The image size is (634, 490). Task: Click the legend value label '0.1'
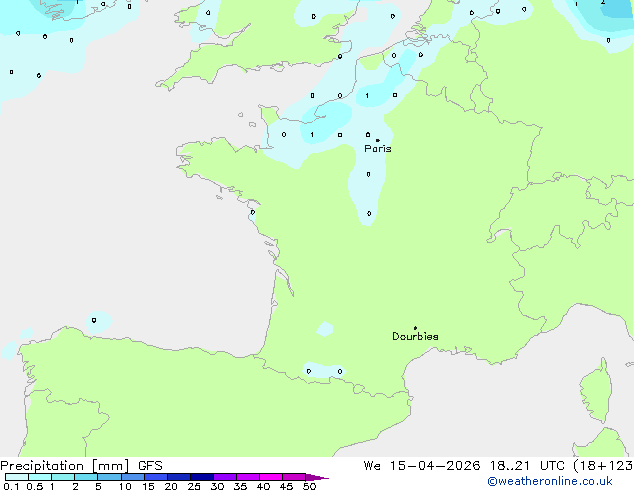11,486
